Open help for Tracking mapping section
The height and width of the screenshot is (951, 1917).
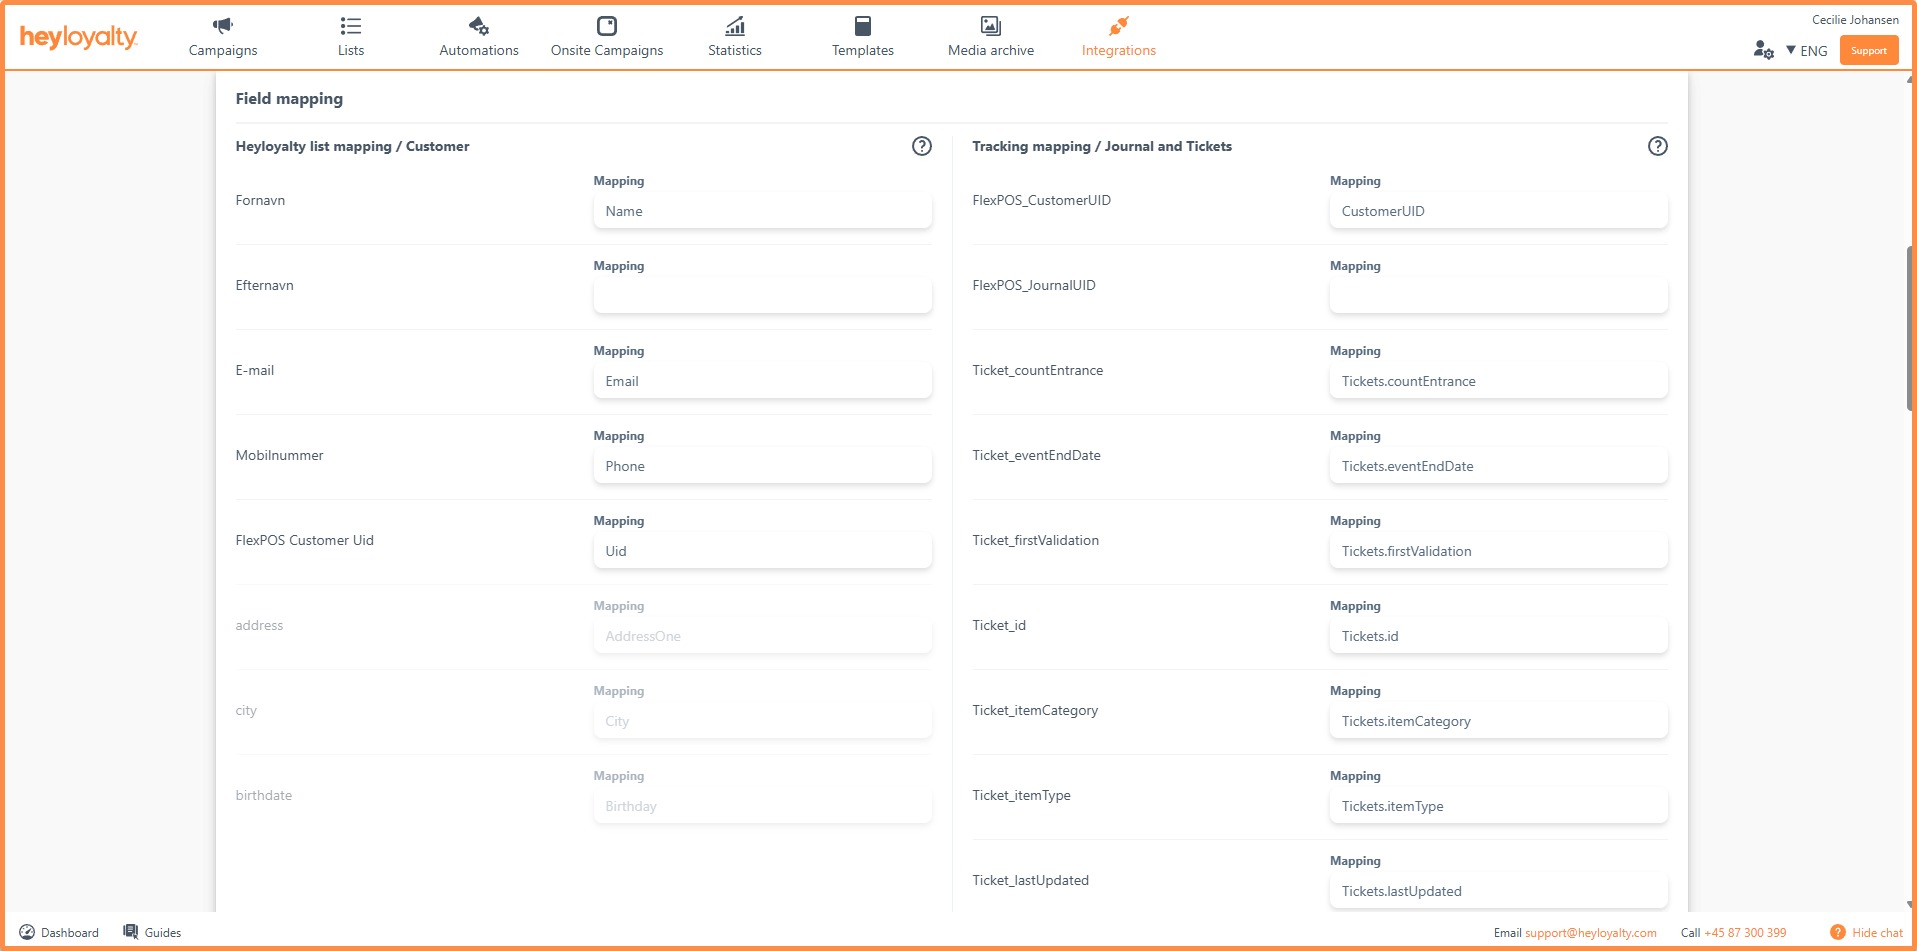click(x=1657, y=146)
